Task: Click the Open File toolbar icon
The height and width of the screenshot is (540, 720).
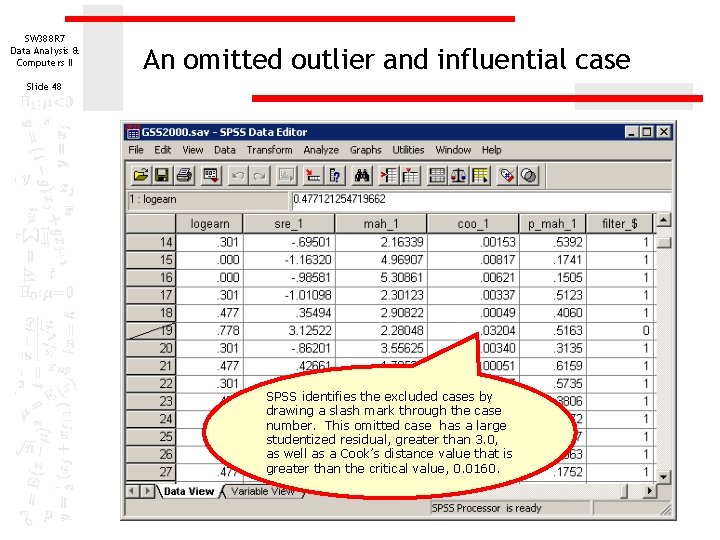Action: click(141, 175)
